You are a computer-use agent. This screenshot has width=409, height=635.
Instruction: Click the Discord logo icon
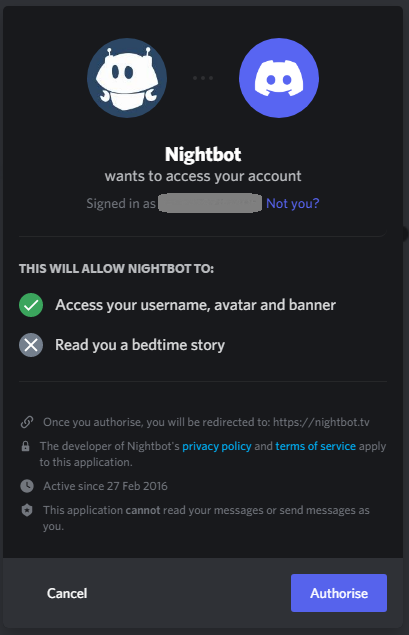[279, 78]
